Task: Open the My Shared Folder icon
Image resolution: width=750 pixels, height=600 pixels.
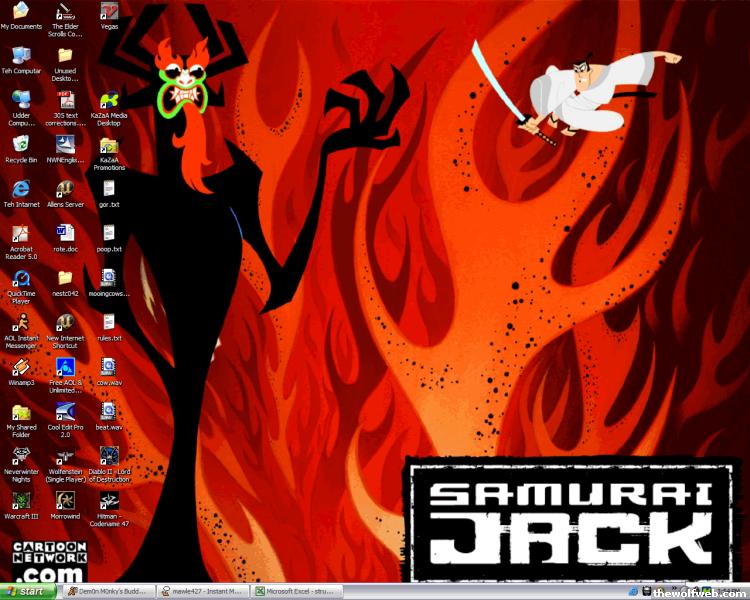Action: point(20,411)
